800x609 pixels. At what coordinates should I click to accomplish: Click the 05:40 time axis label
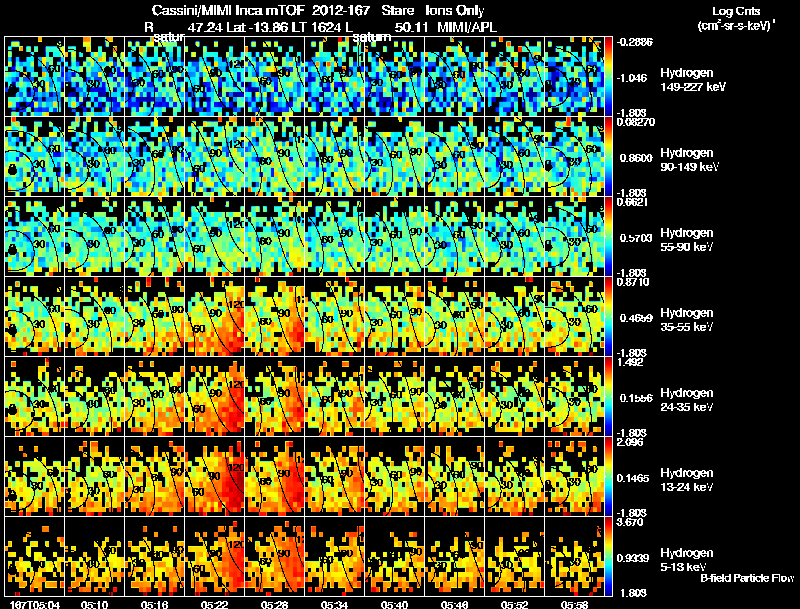pyautogui.click(x=395, y=604)
